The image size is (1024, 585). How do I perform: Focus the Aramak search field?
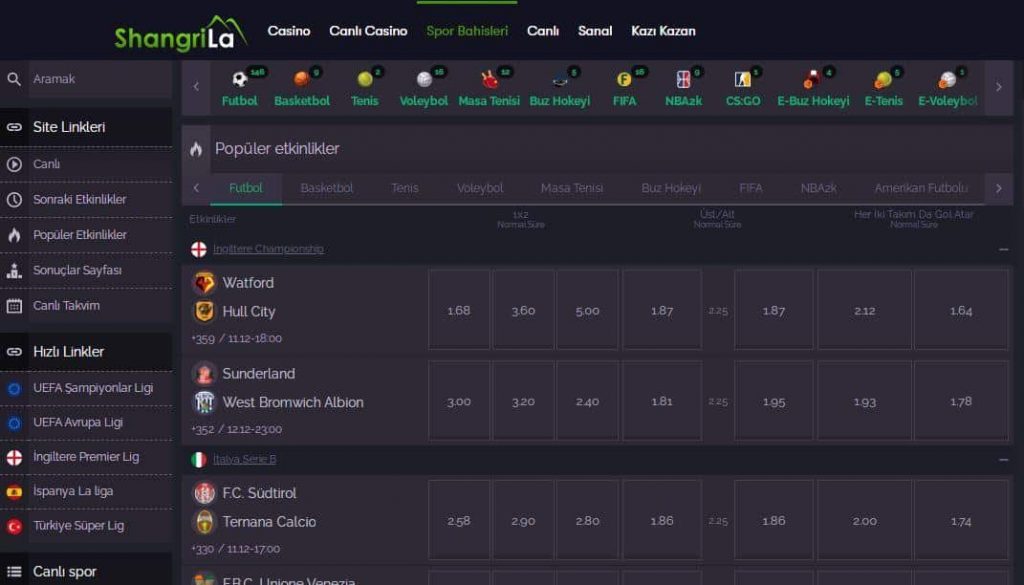tap(100, 79)
